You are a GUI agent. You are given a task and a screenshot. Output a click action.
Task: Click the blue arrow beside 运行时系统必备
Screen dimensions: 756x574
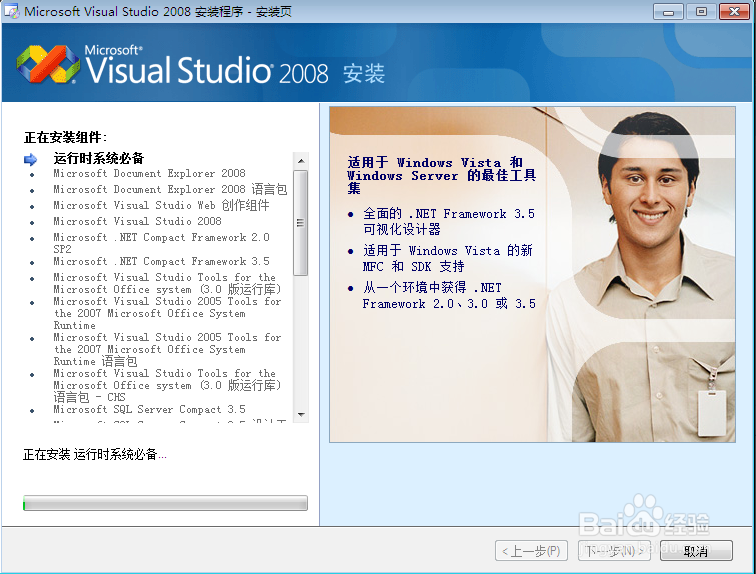(30, 159)
